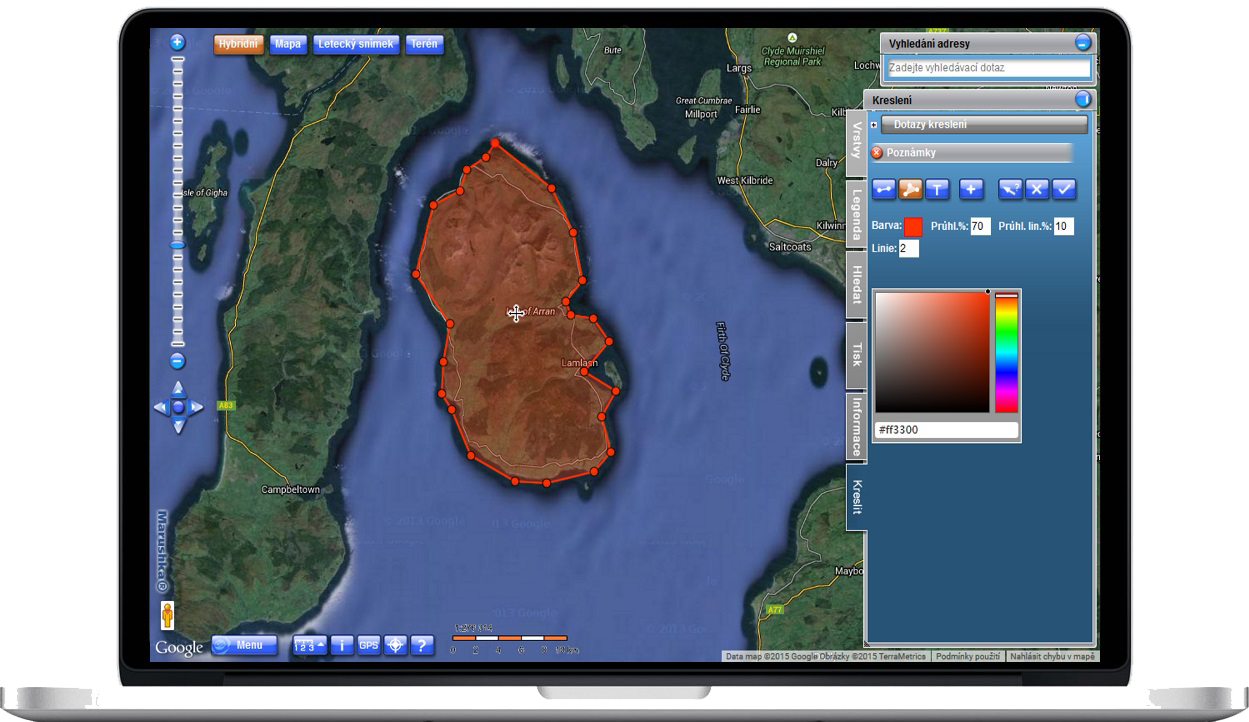Pan the map left with the arrow
Viewport: 1249px width, 722px height.
pyautogui.click(x=160, y=407)
